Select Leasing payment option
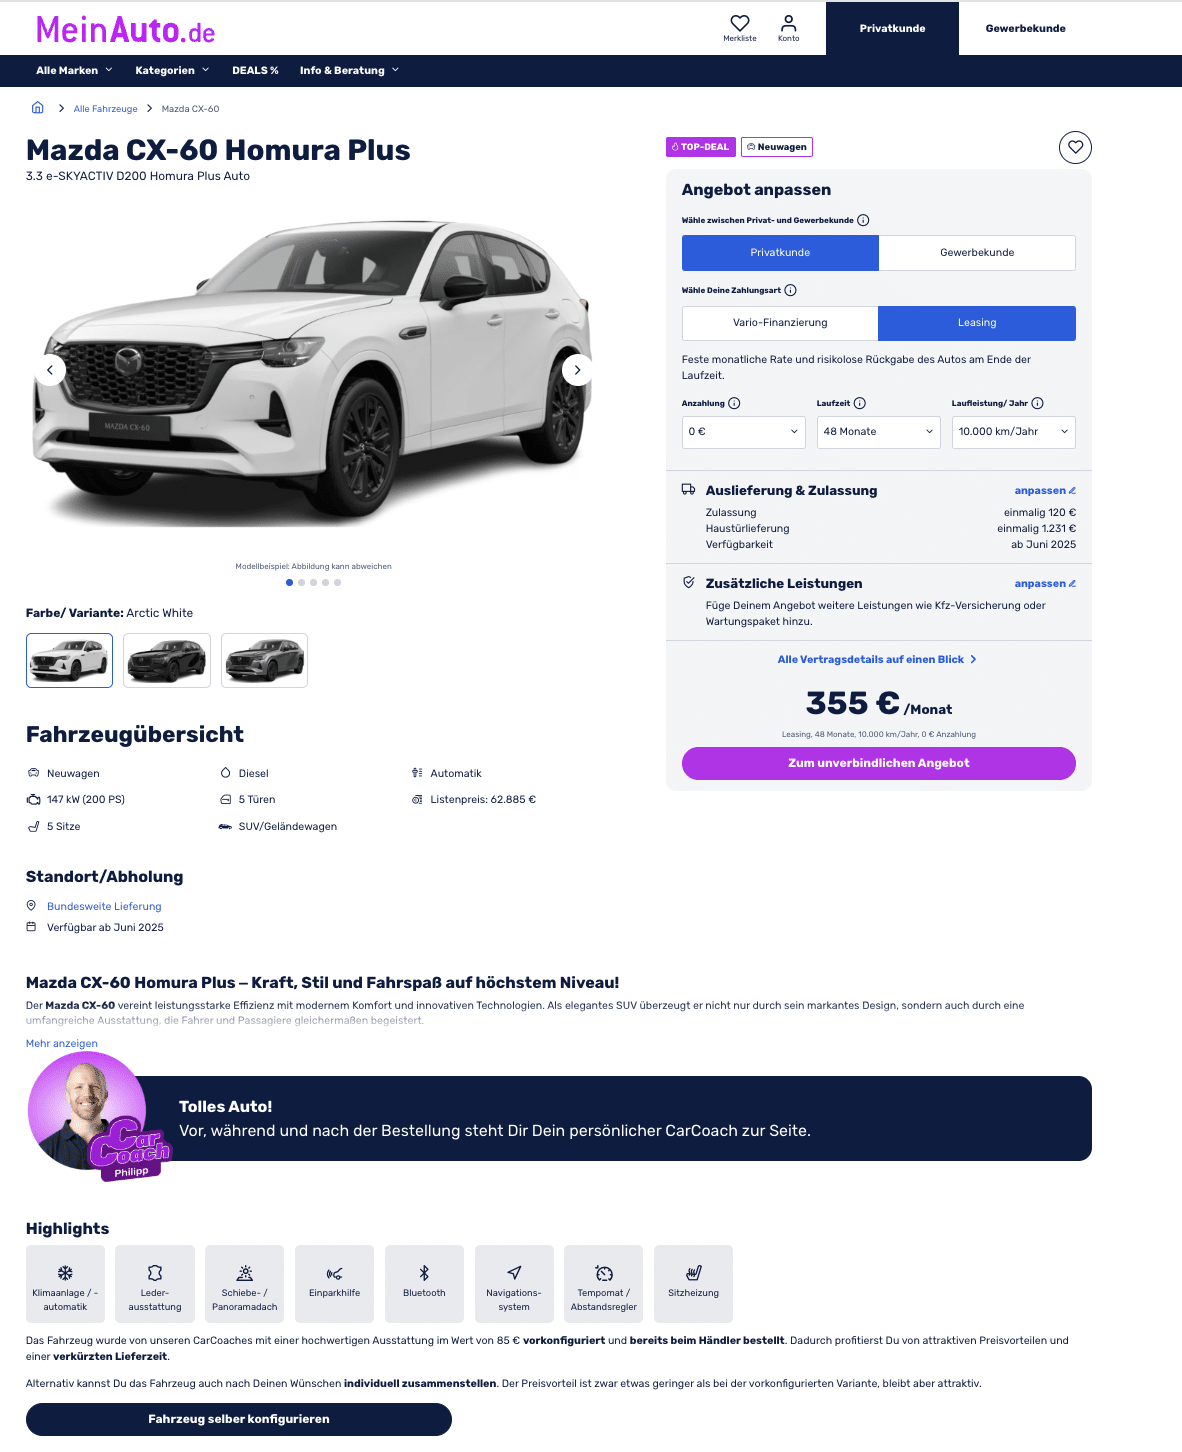Viewport: 1182px width, 1452px height. click(977, 323)
